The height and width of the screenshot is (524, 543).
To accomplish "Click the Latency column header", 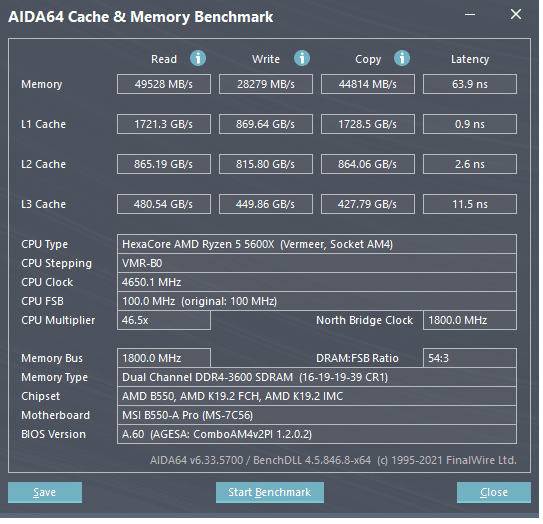I will point(470,60).
